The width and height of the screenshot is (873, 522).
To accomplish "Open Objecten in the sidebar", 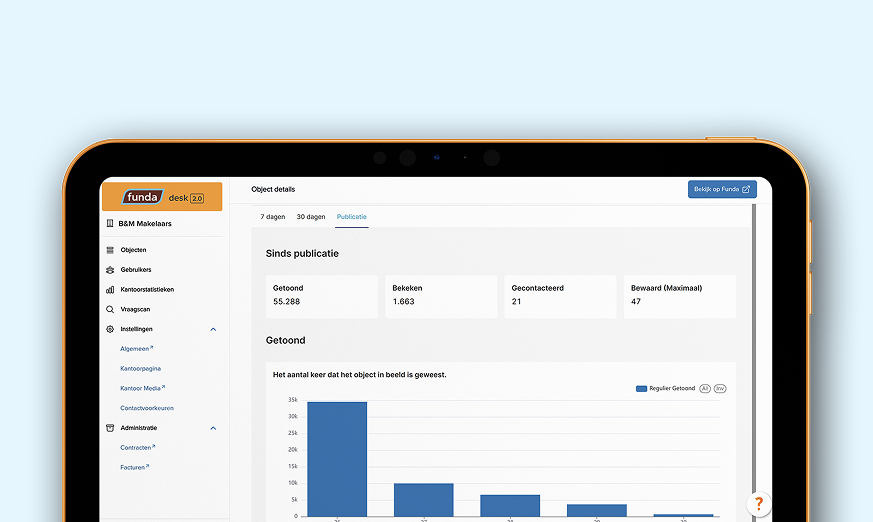I will tap(134, 250).
